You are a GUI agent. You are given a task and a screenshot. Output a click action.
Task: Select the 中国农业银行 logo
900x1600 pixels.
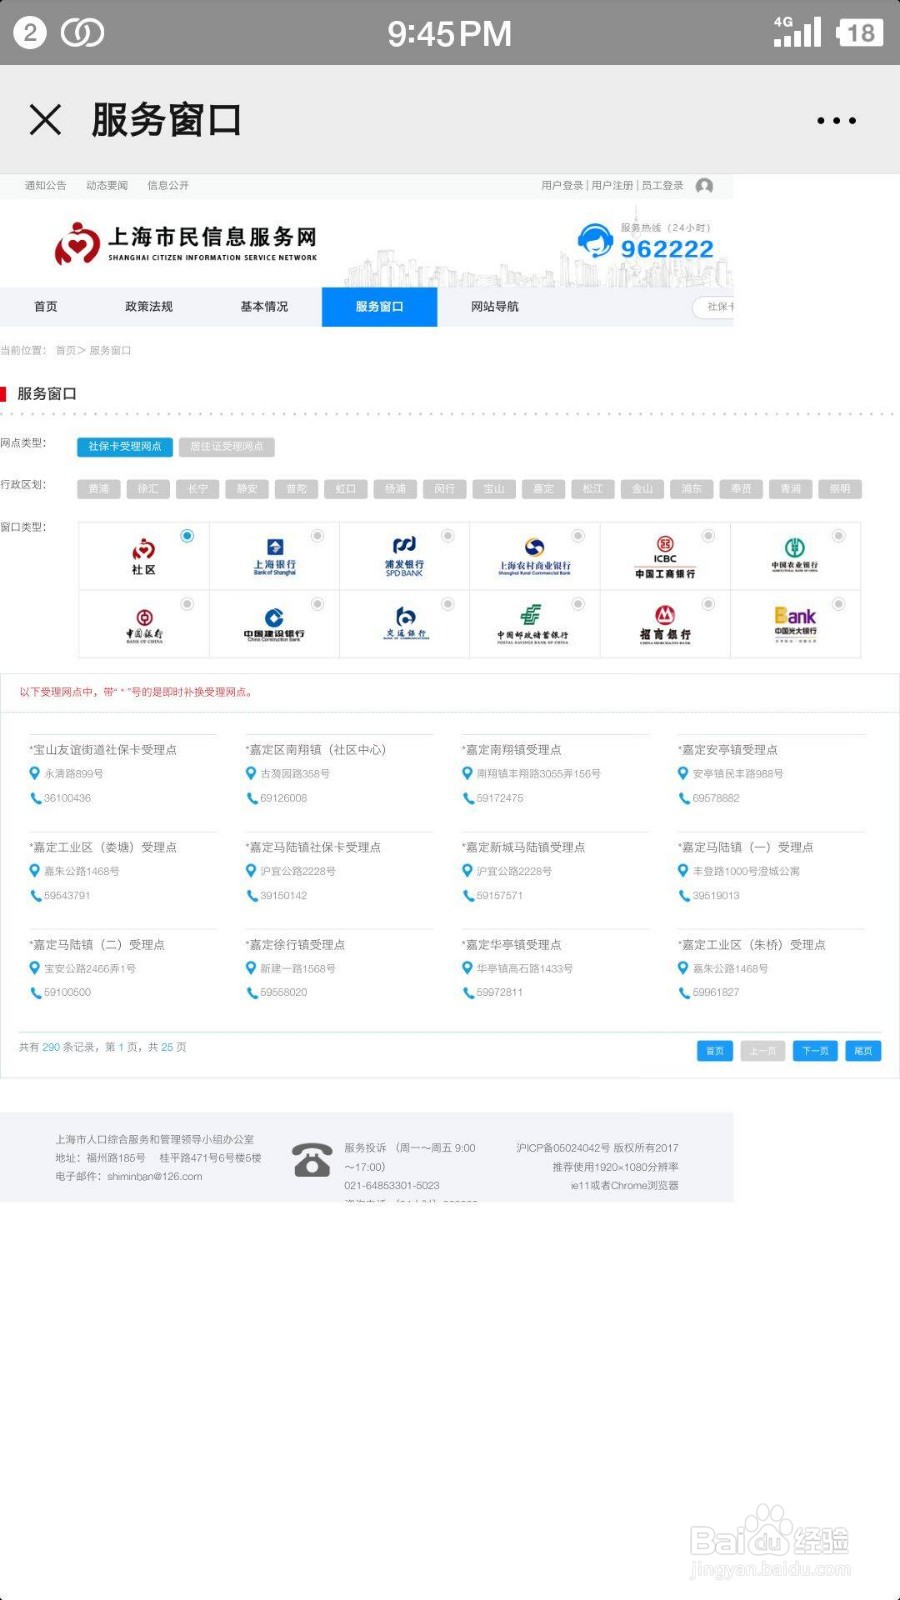pos(795,553)
